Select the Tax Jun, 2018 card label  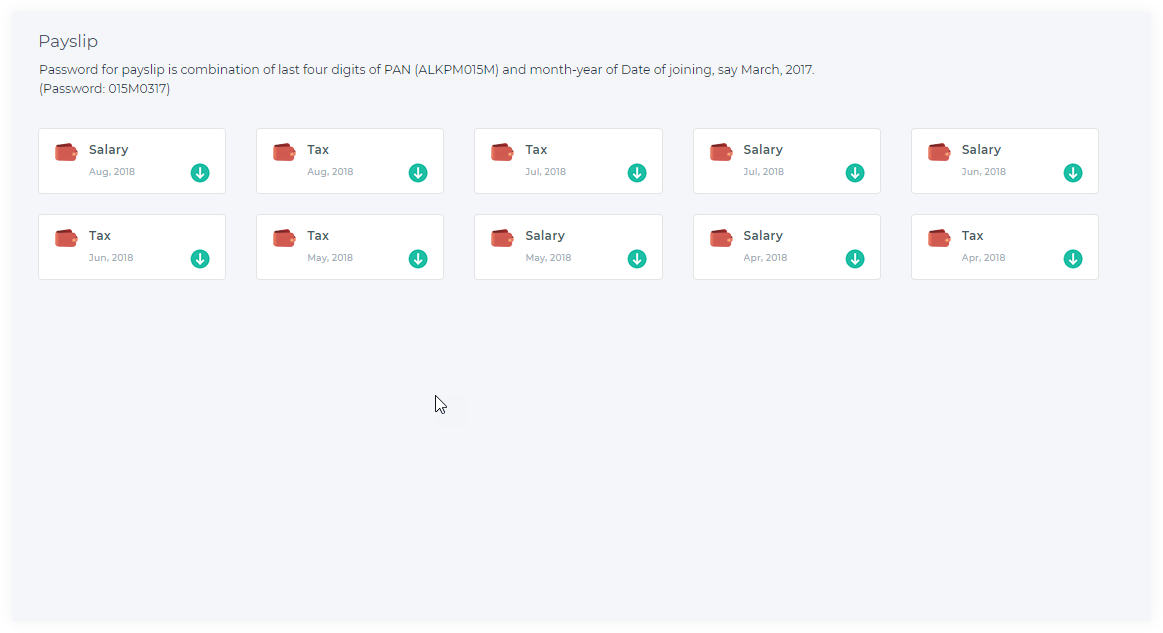pyautogui.click(x=99, y=235)
